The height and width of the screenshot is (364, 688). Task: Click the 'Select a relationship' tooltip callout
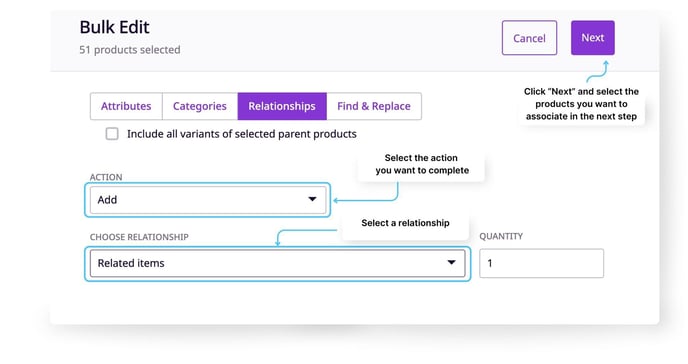pyautogui.click(x=405, y=223)
